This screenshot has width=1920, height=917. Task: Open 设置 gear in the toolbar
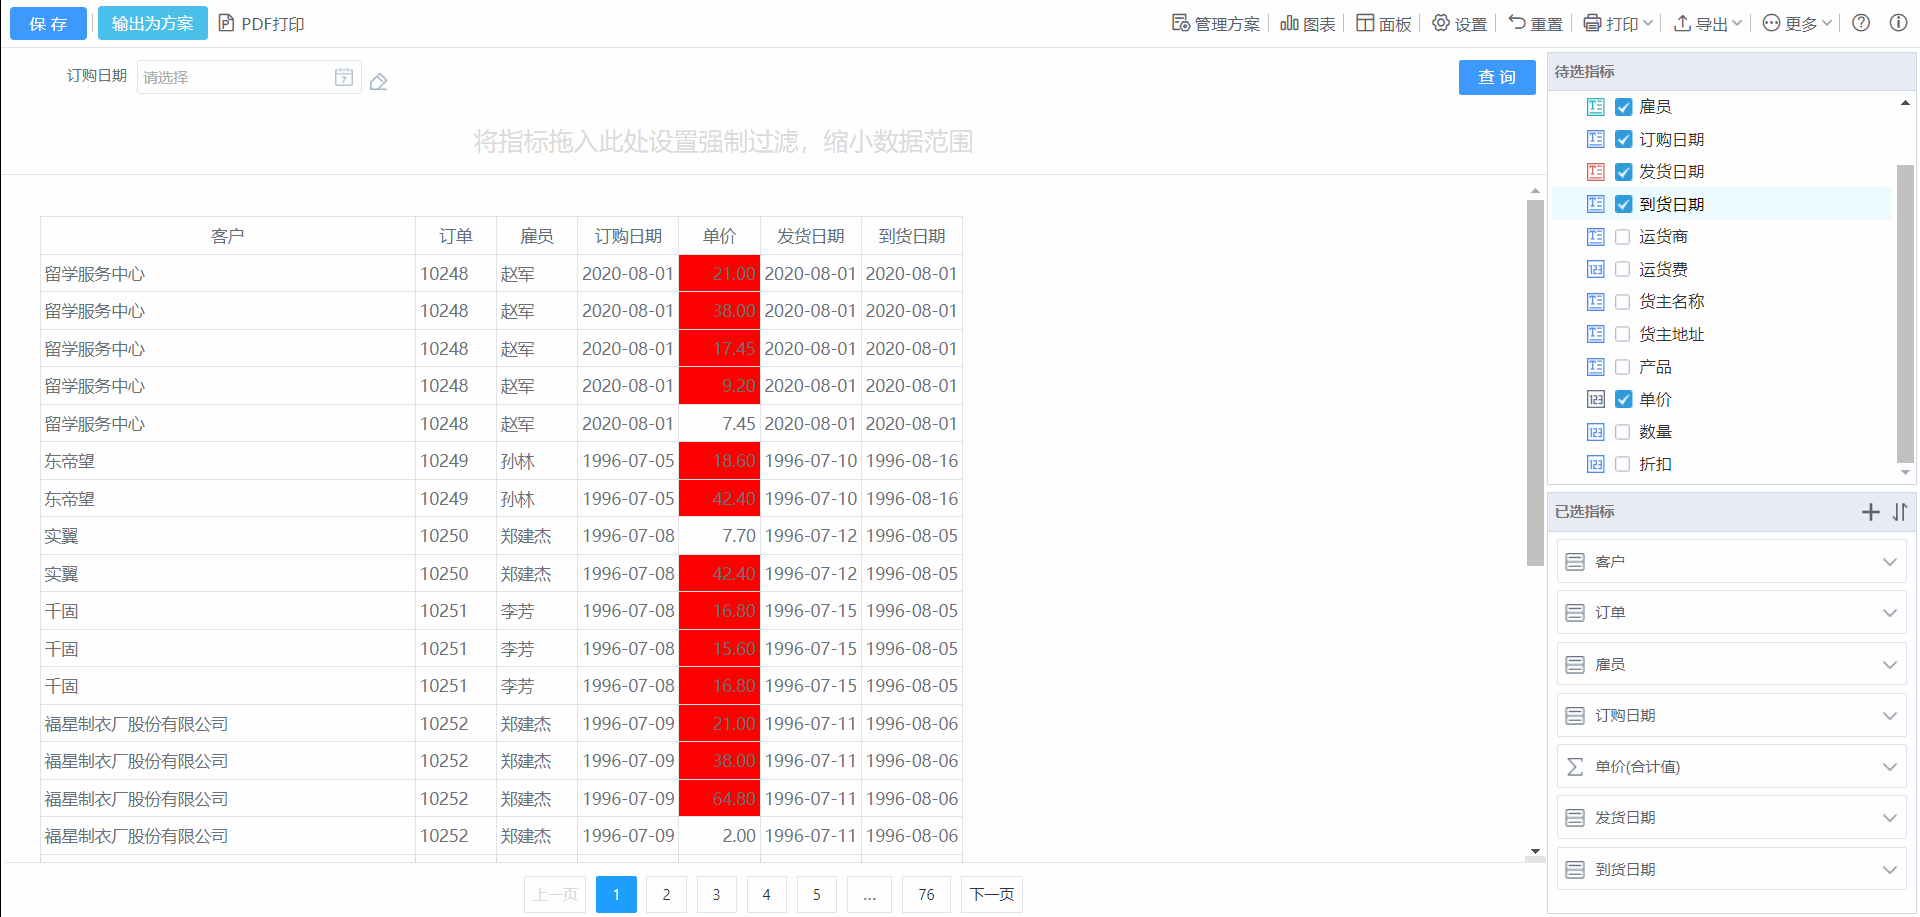click(x=1459, y=23)
